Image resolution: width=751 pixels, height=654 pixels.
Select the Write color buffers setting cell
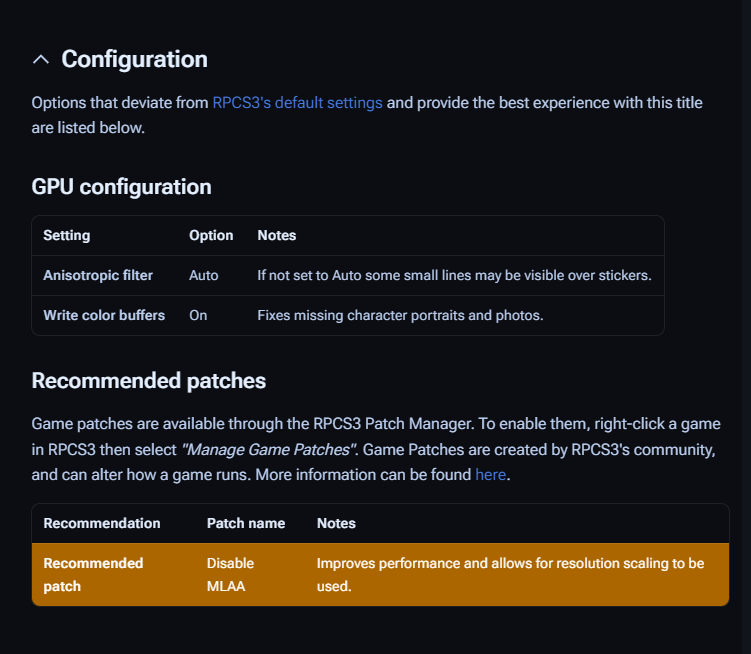point(104,315)
